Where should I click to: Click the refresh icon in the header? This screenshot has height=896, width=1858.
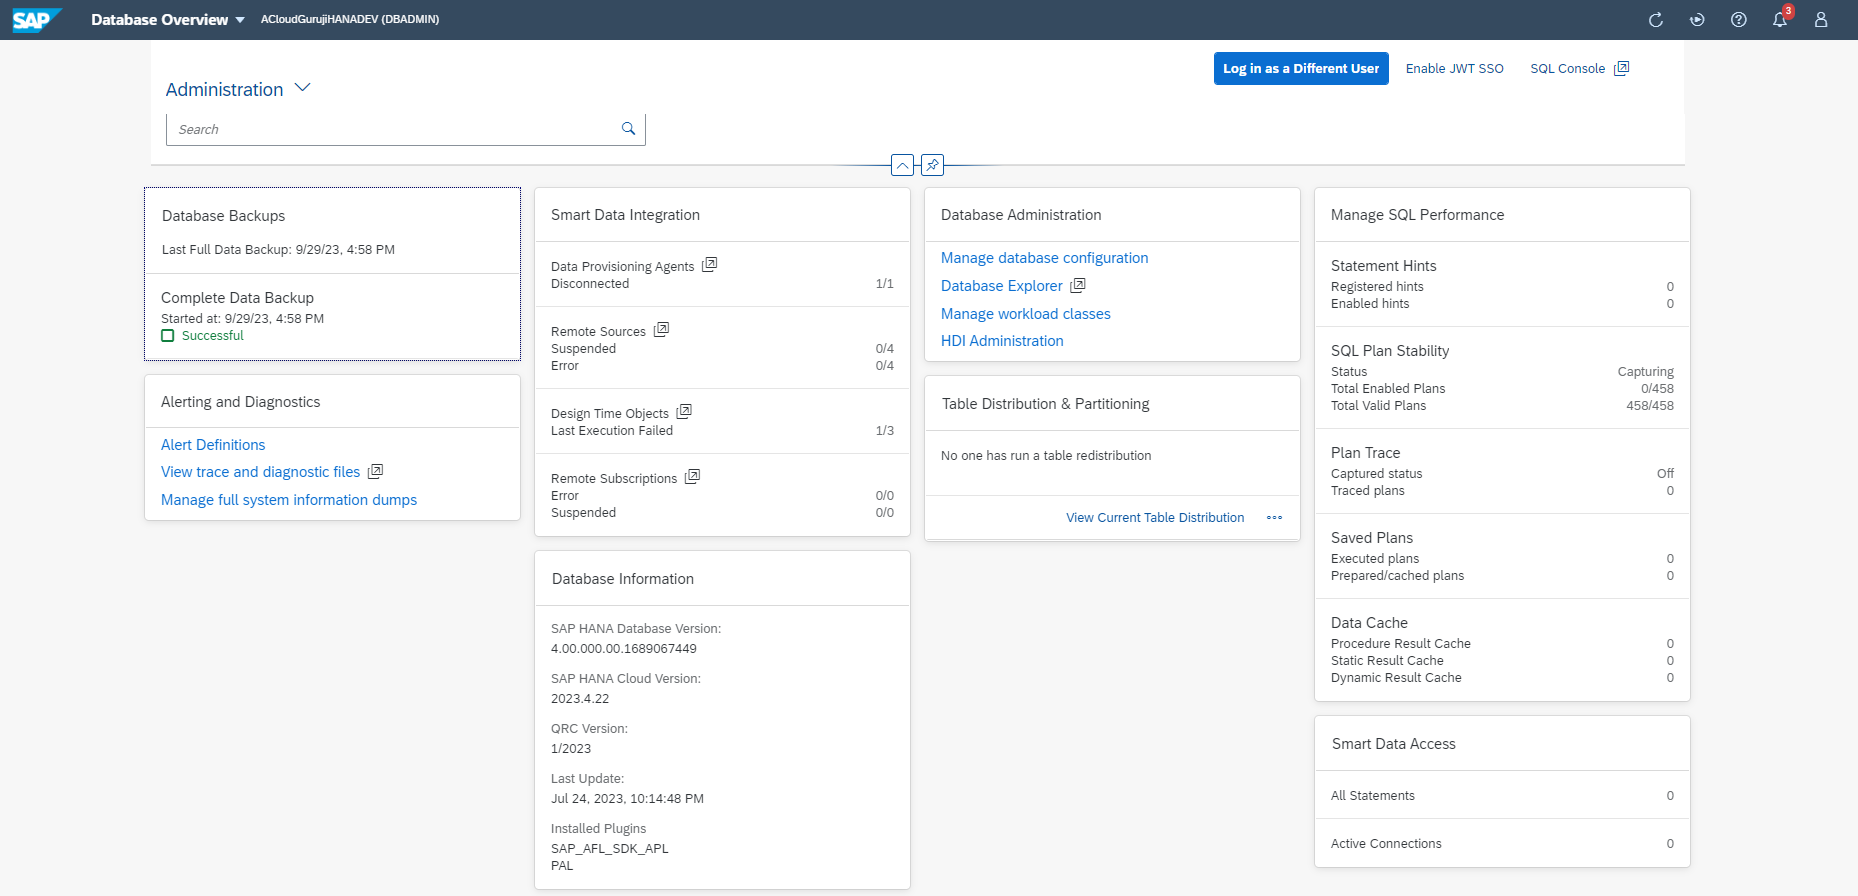click(x=1656, y=20)
